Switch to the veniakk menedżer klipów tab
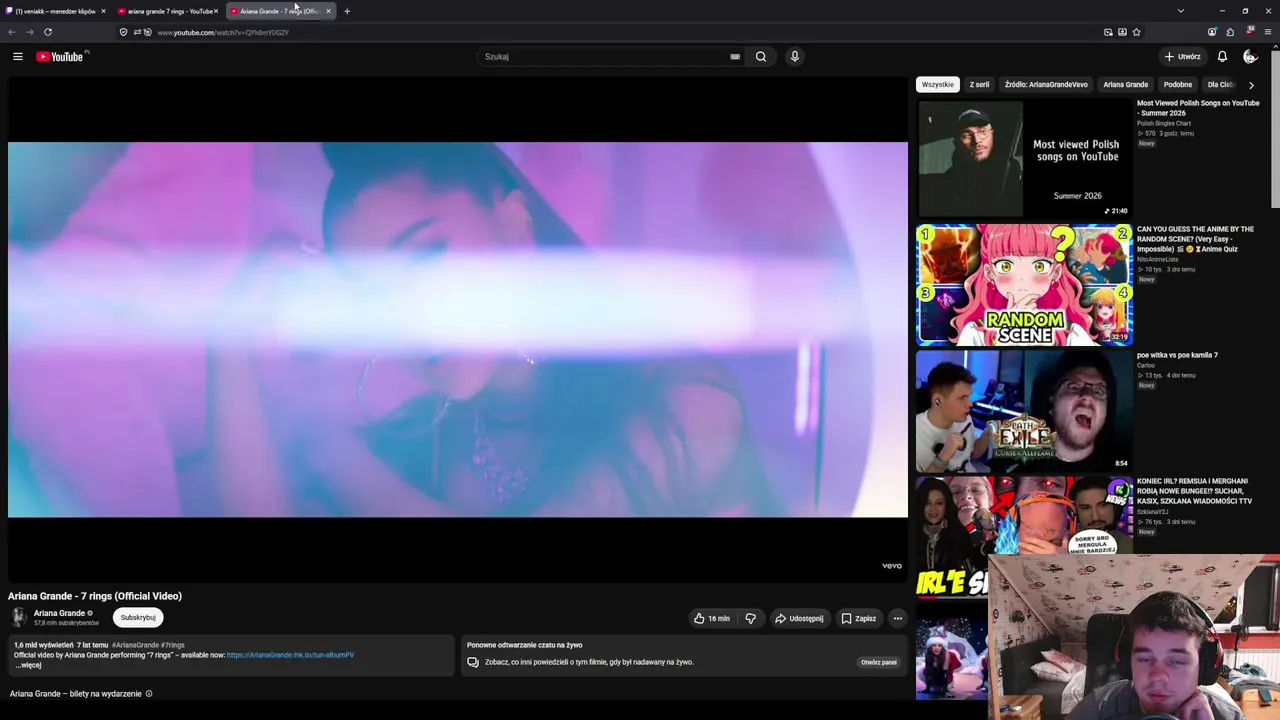The width and height of the screenshot is (1280, 720). [55, 11]
